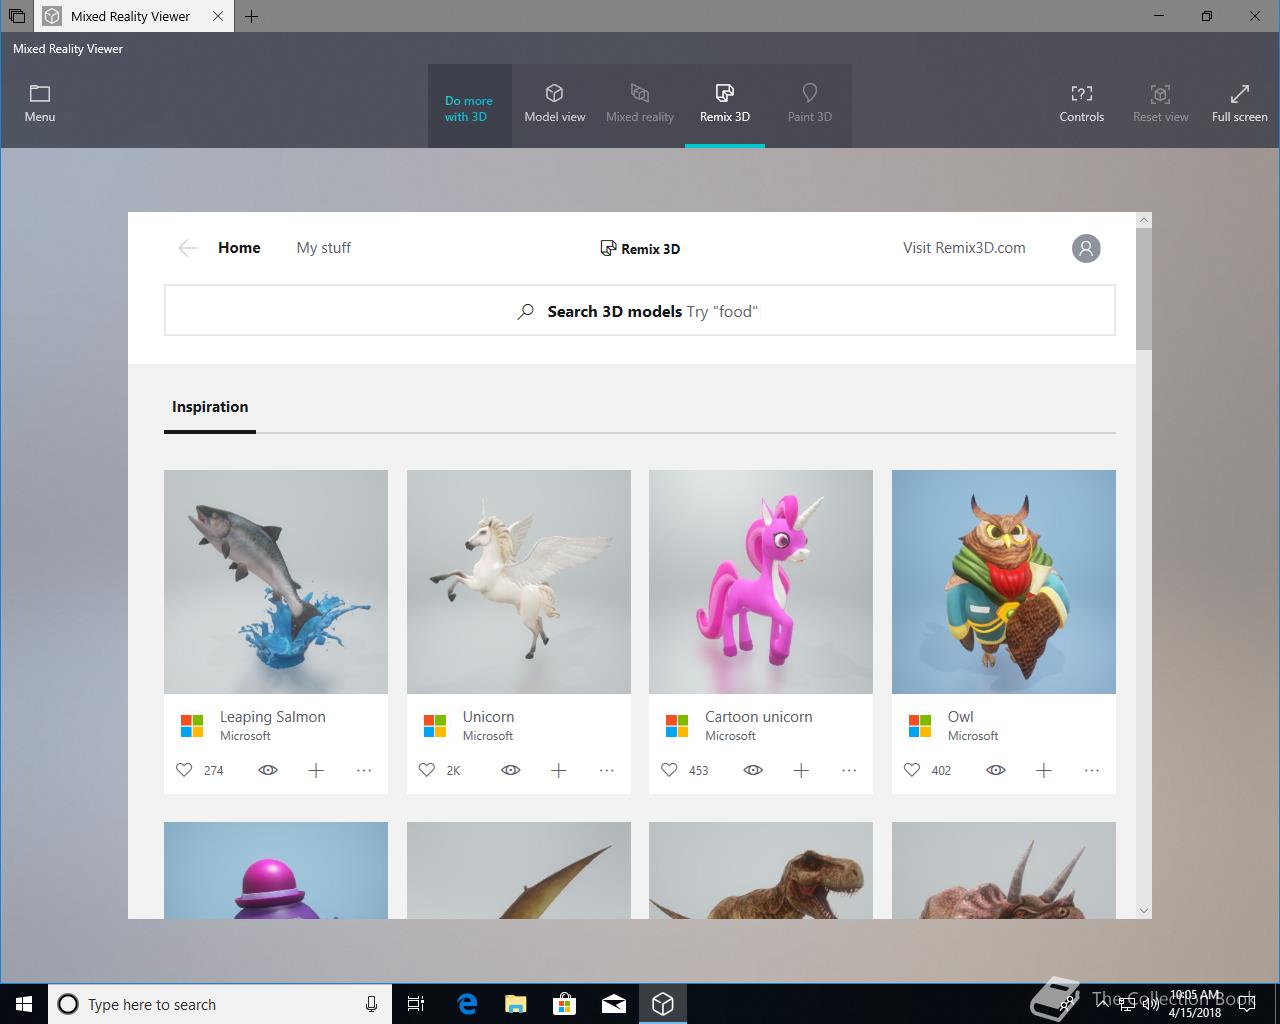Select the Mixed reality mode
Screen dimensions: 1280x1024
coord(640,104)
